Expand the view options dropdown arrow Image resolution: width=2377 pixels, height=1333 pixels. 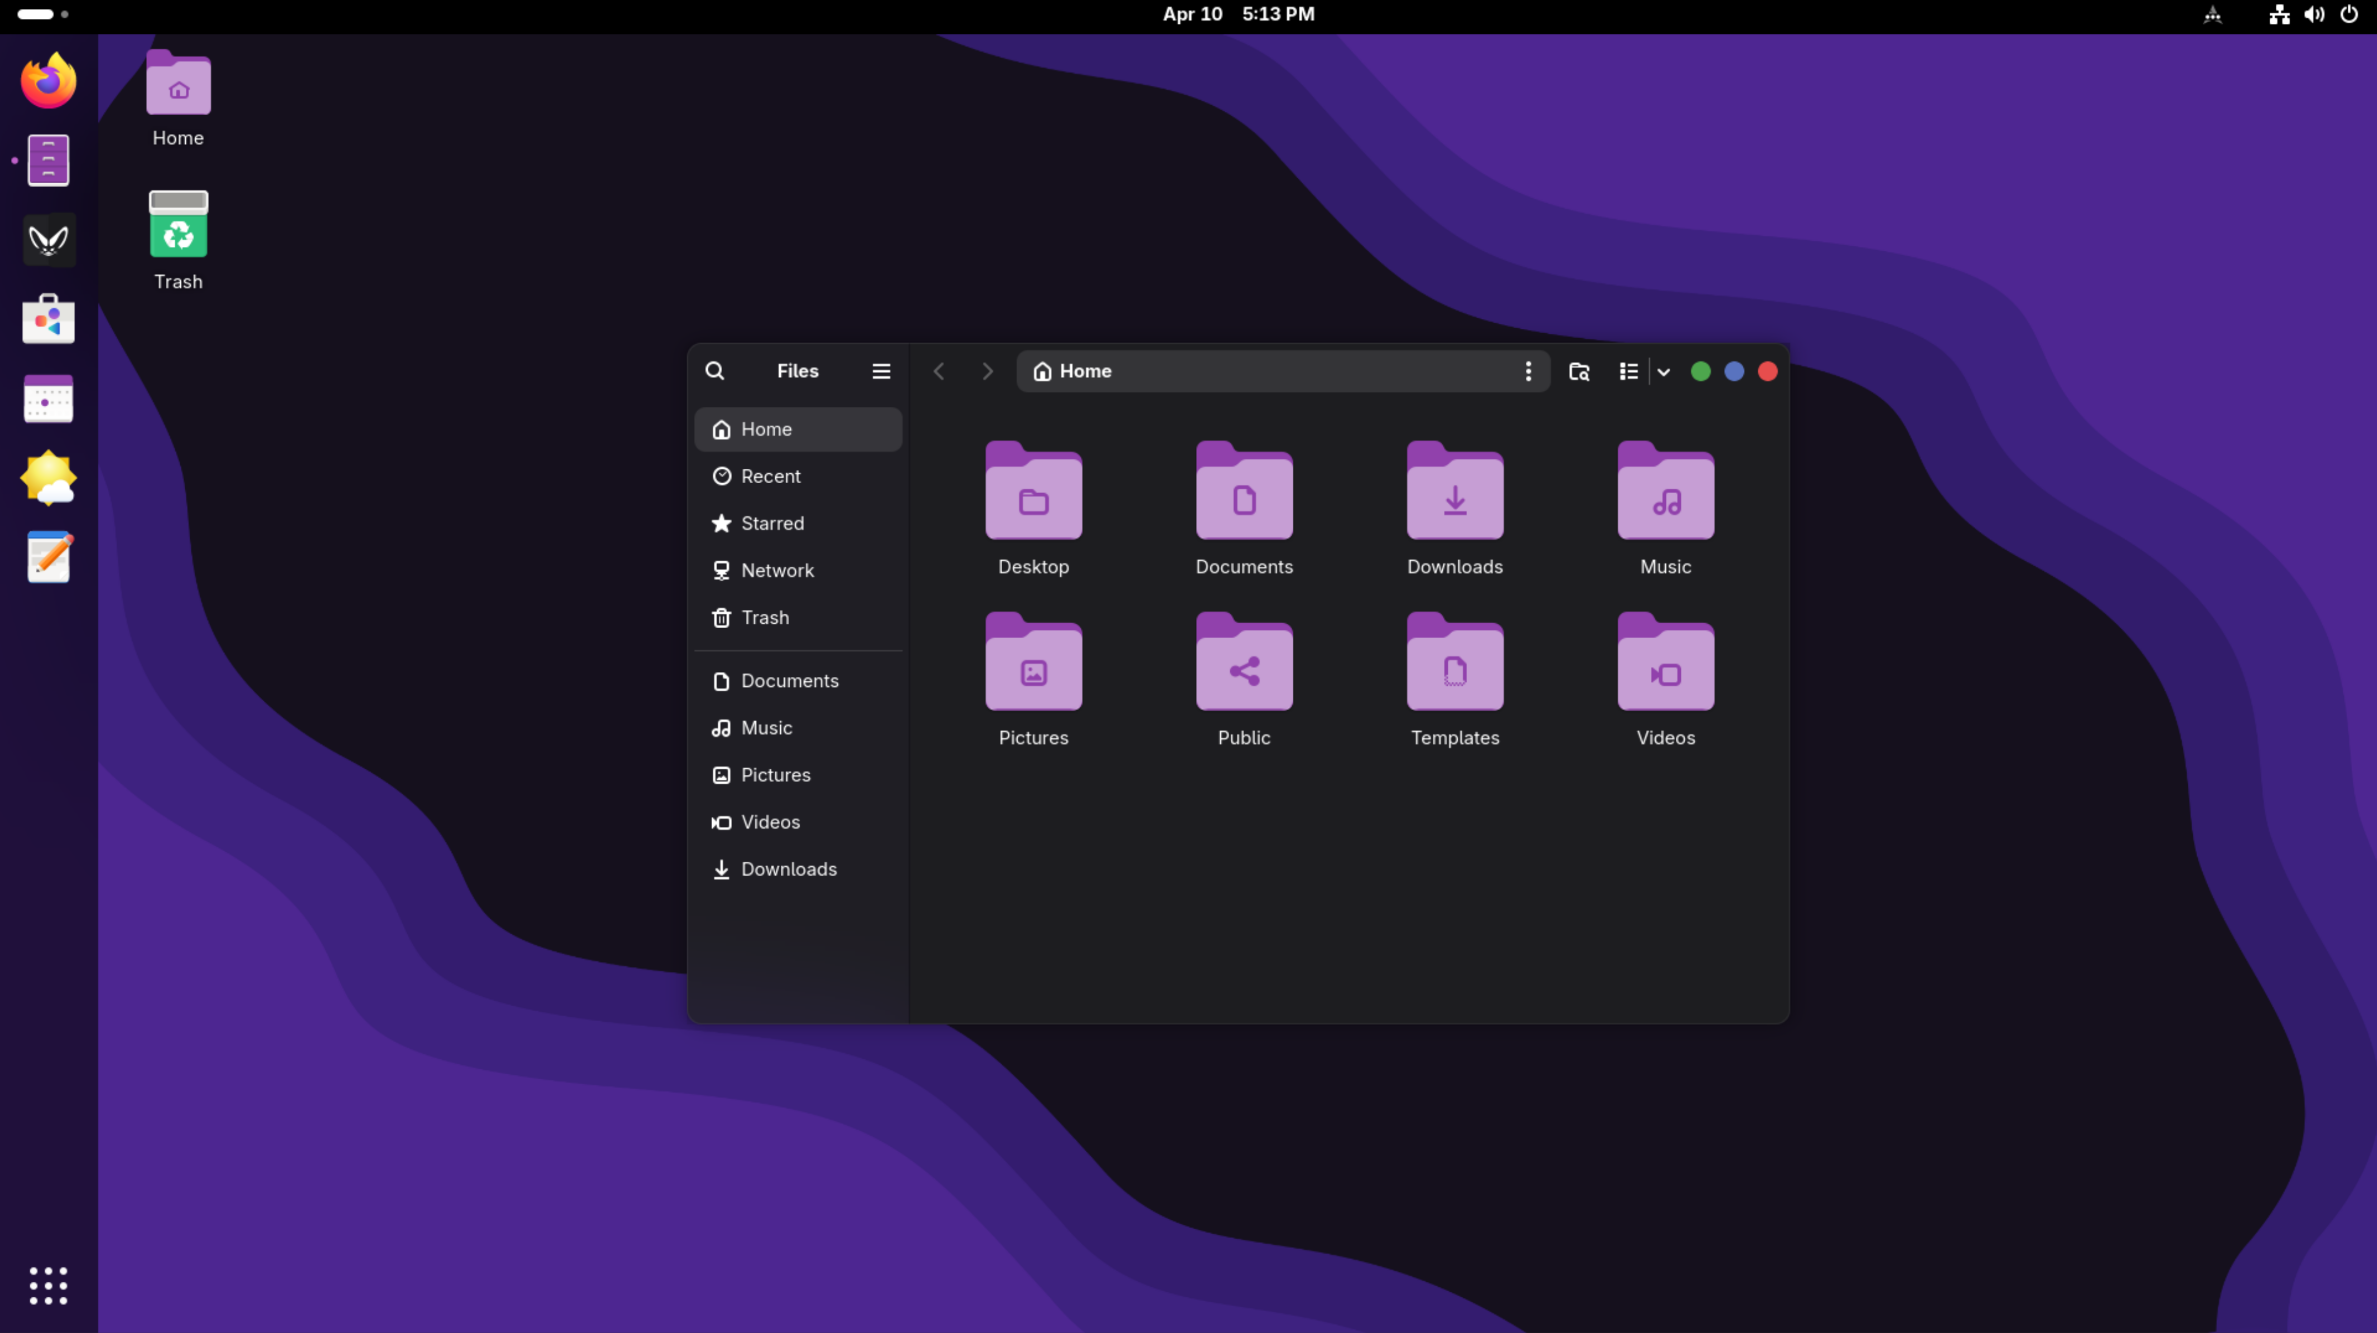pyautogui.click(x=1663, y=371)
